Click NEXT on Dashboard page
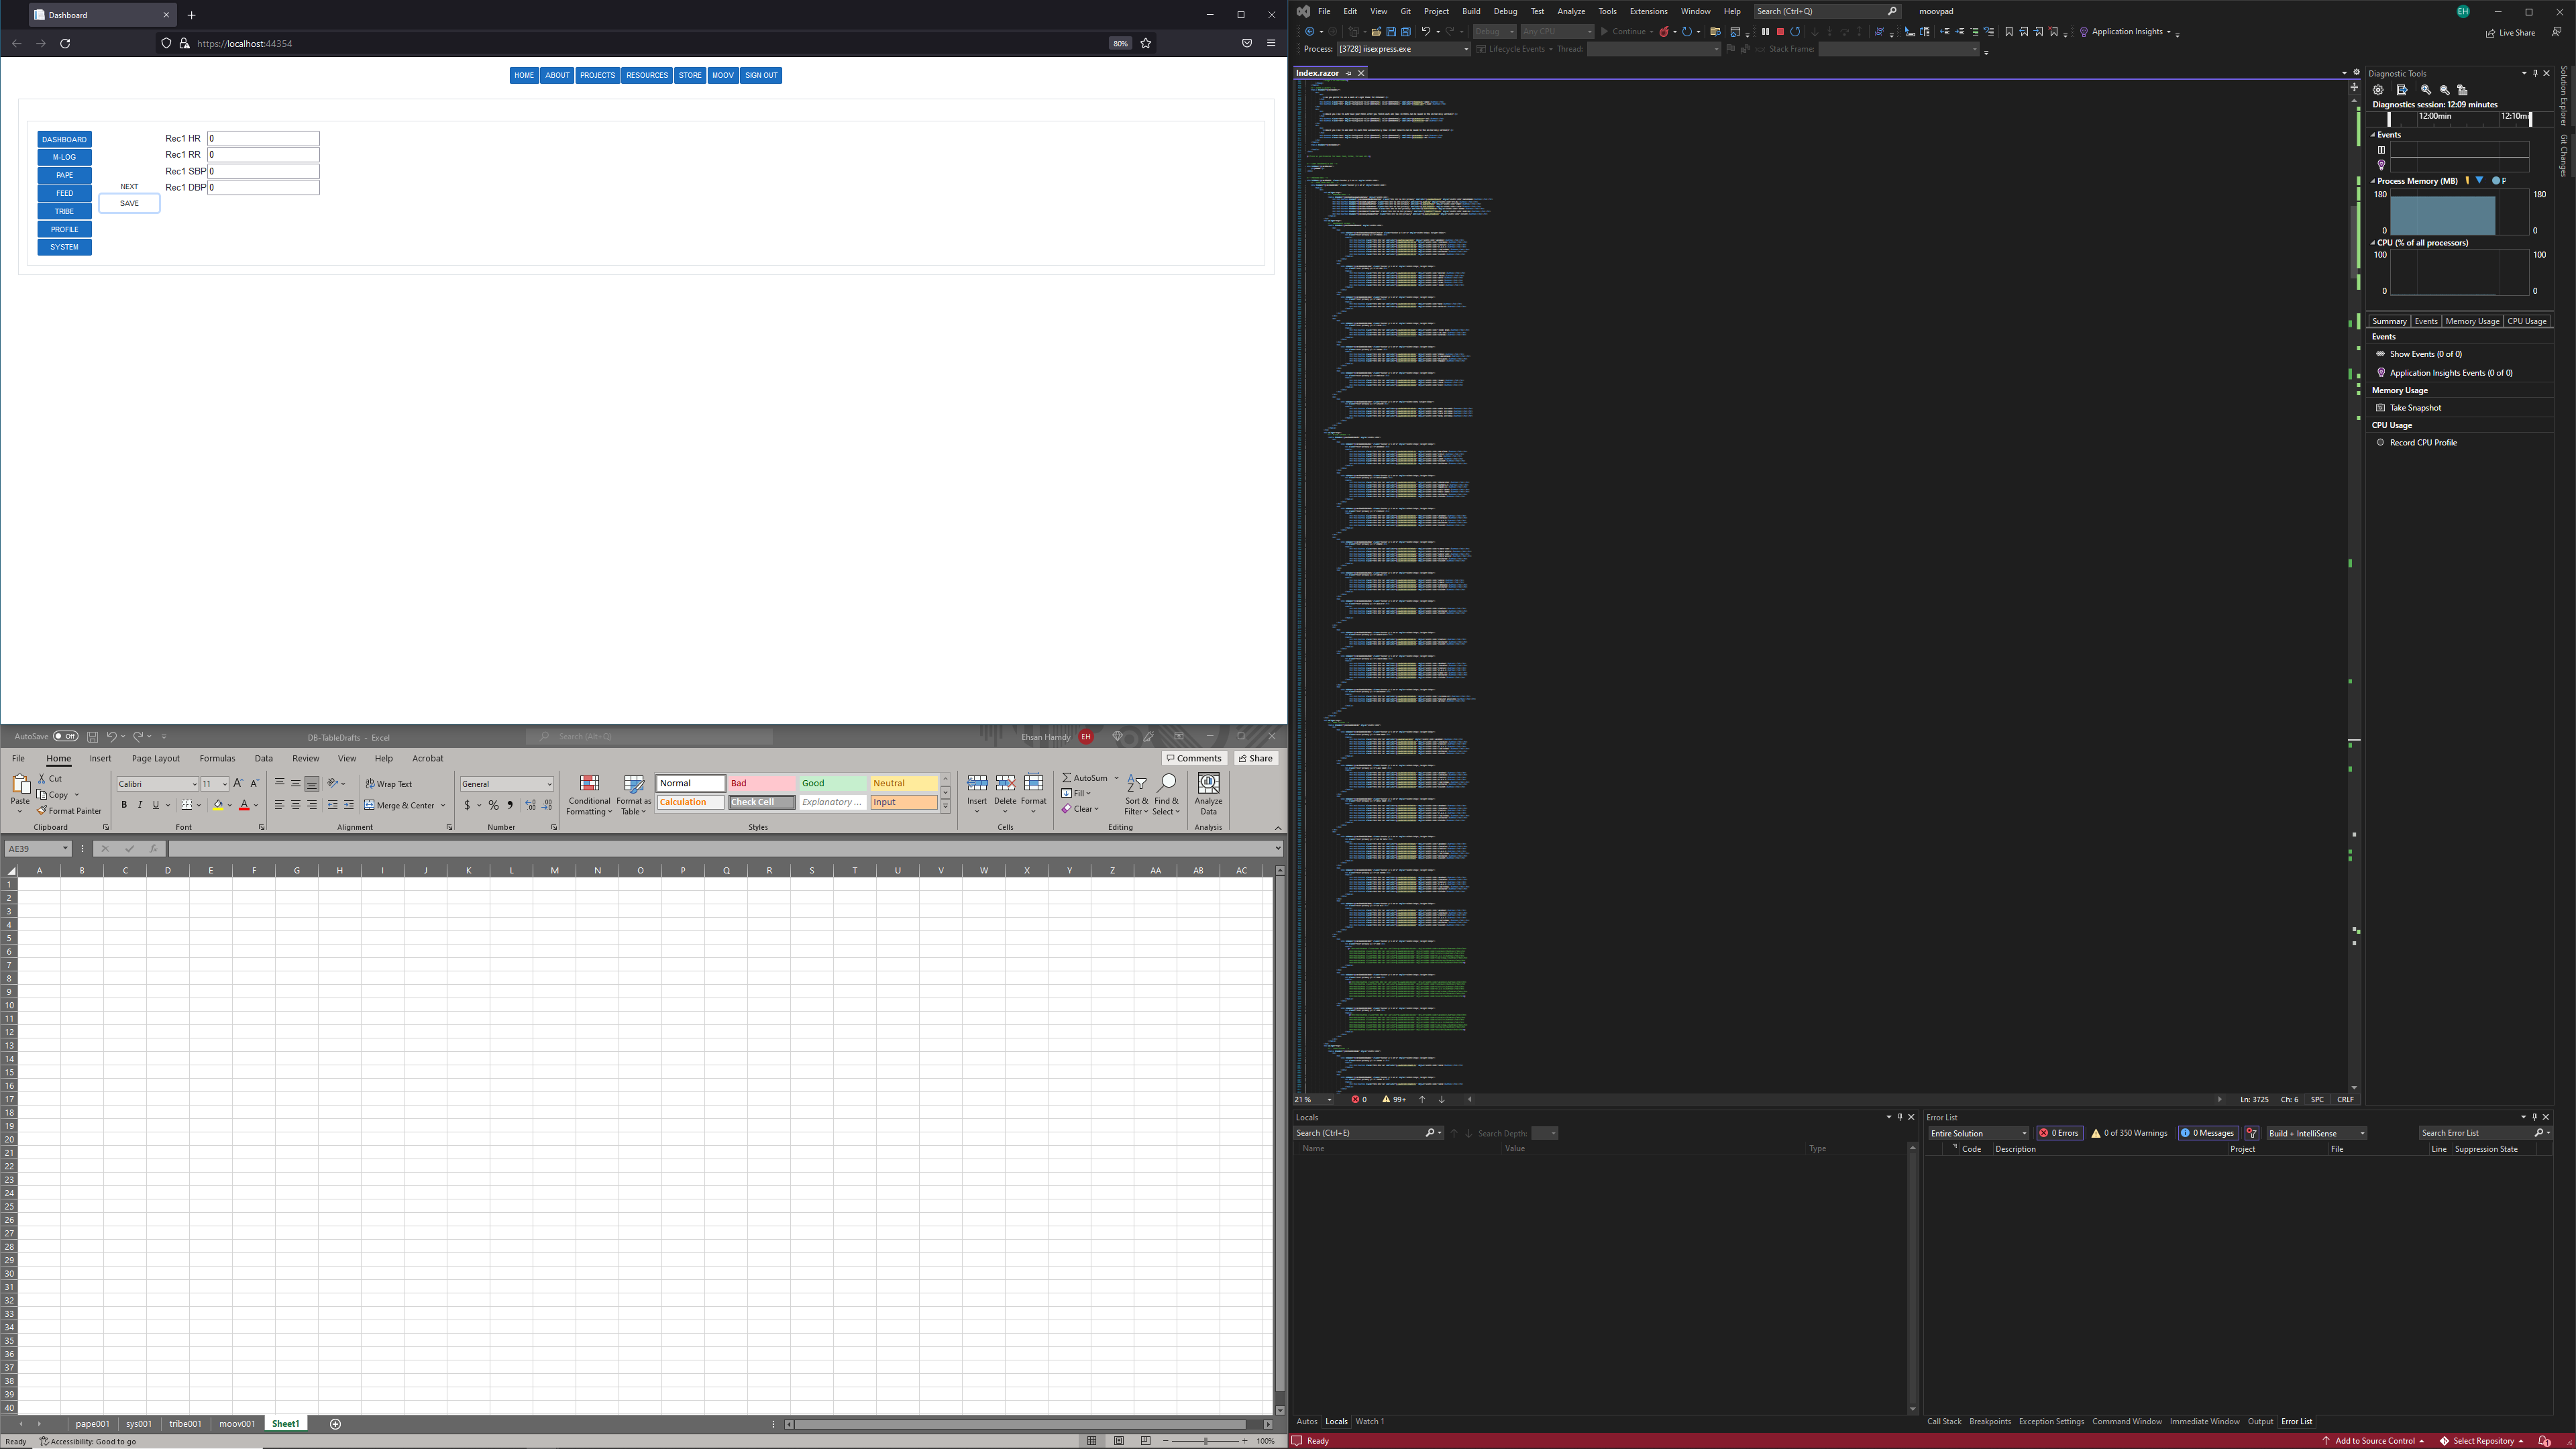The width and height of the screenshot is (2576, 1449). tap(129, 187)
